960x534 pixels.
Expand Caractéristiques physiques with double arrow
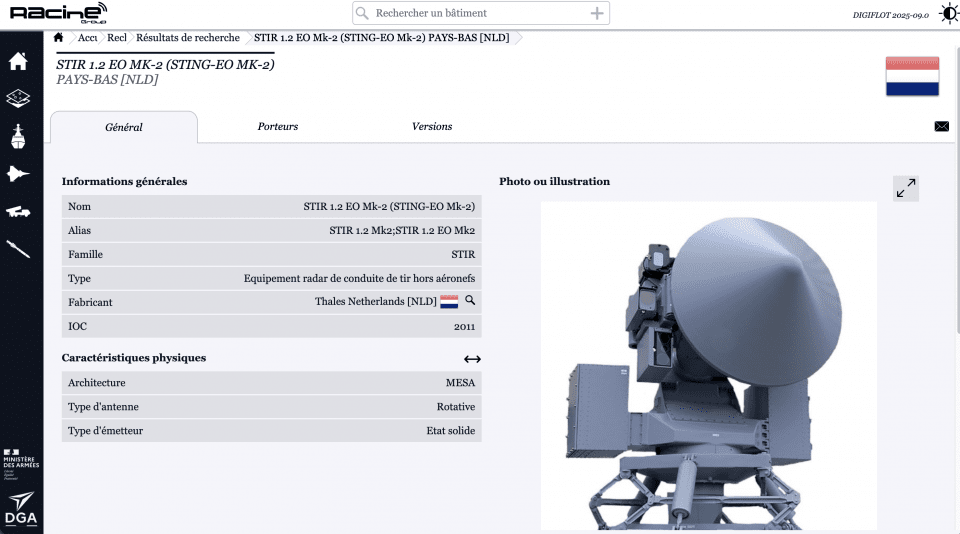pos(472,359)
